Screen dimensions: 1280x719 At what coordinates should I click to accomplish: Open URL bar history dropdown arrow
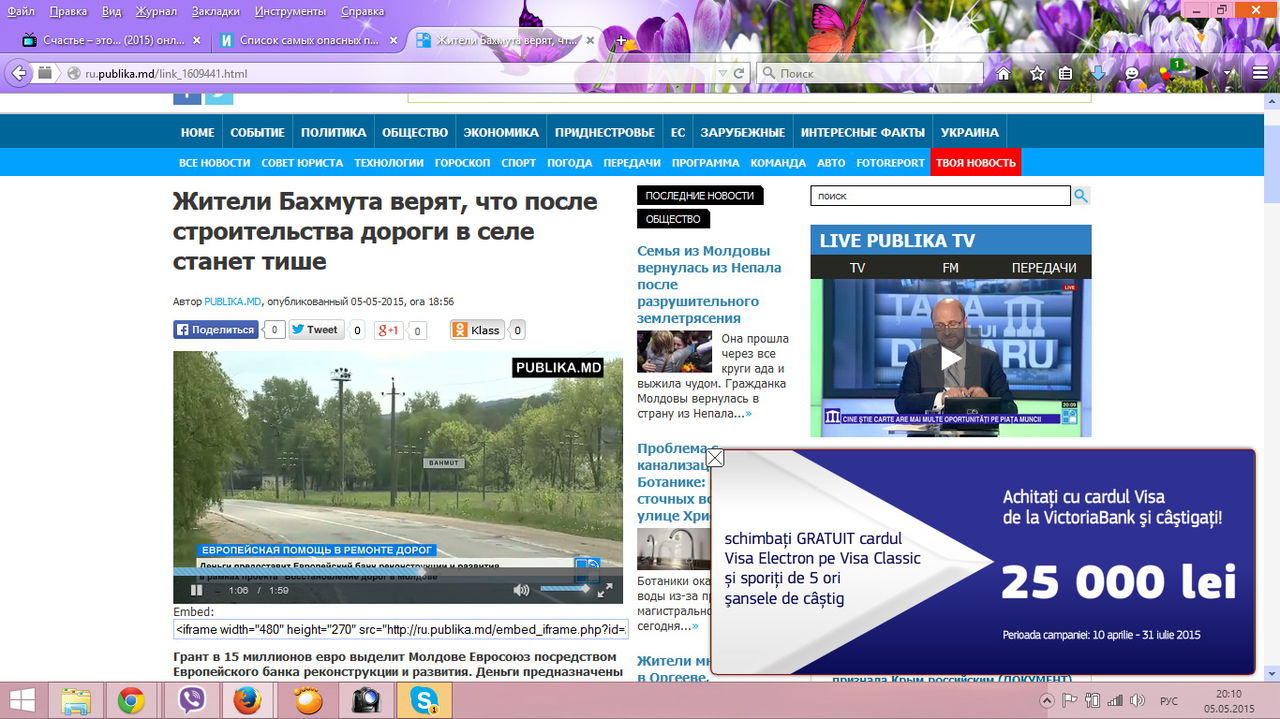pyautogui.click(x=723, y=73)
